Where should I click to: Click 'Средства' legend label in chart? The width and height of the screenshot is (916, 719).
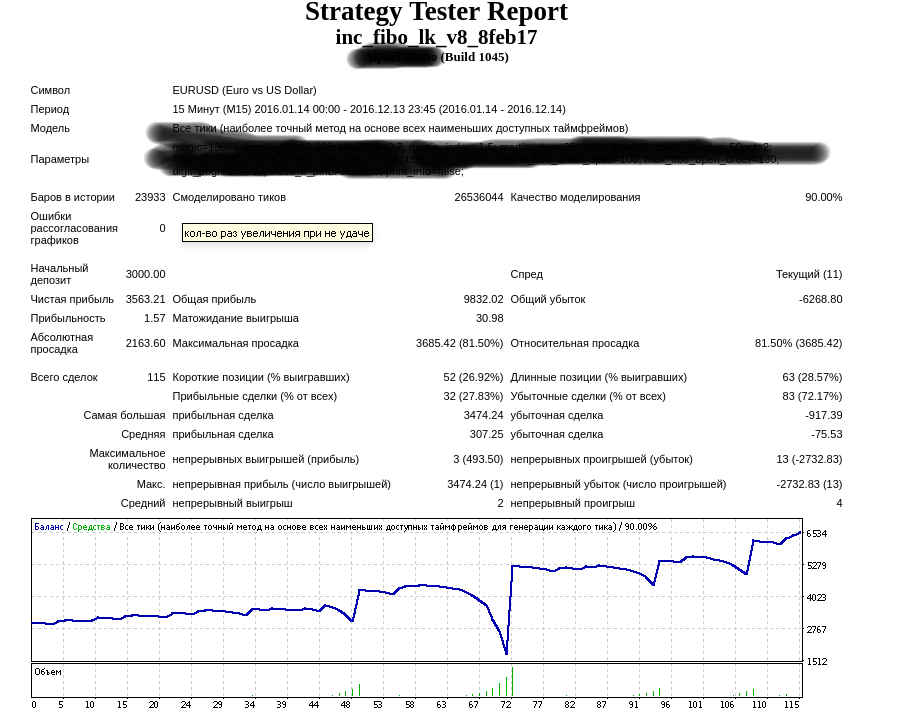(x=91, y=527)
